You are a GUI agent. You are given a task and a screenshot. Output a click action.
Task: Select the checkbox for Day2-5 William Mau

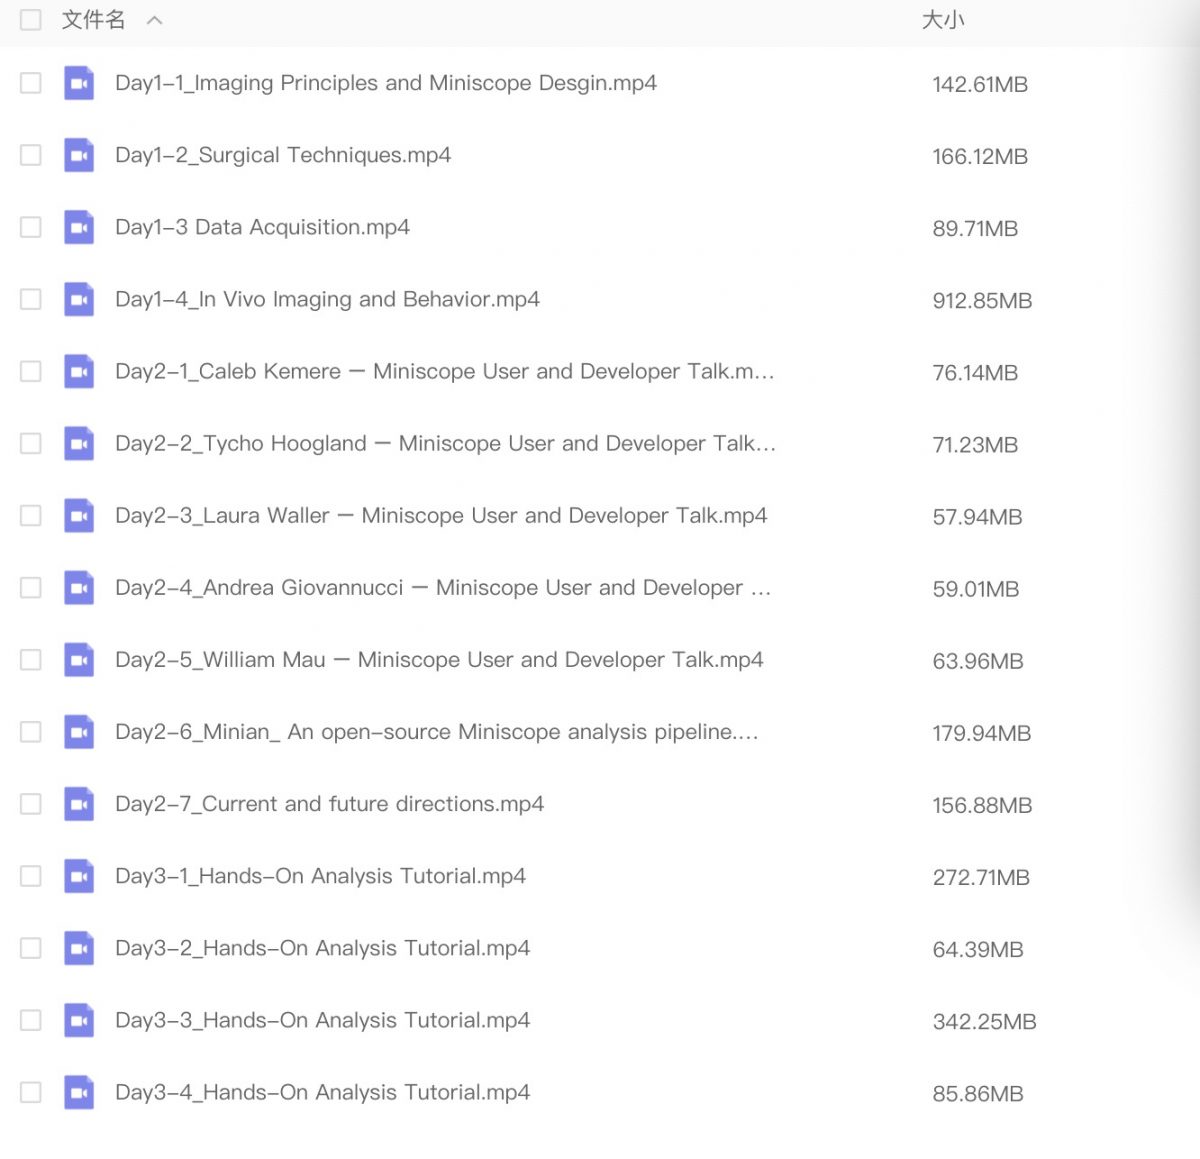coord(31,660)
